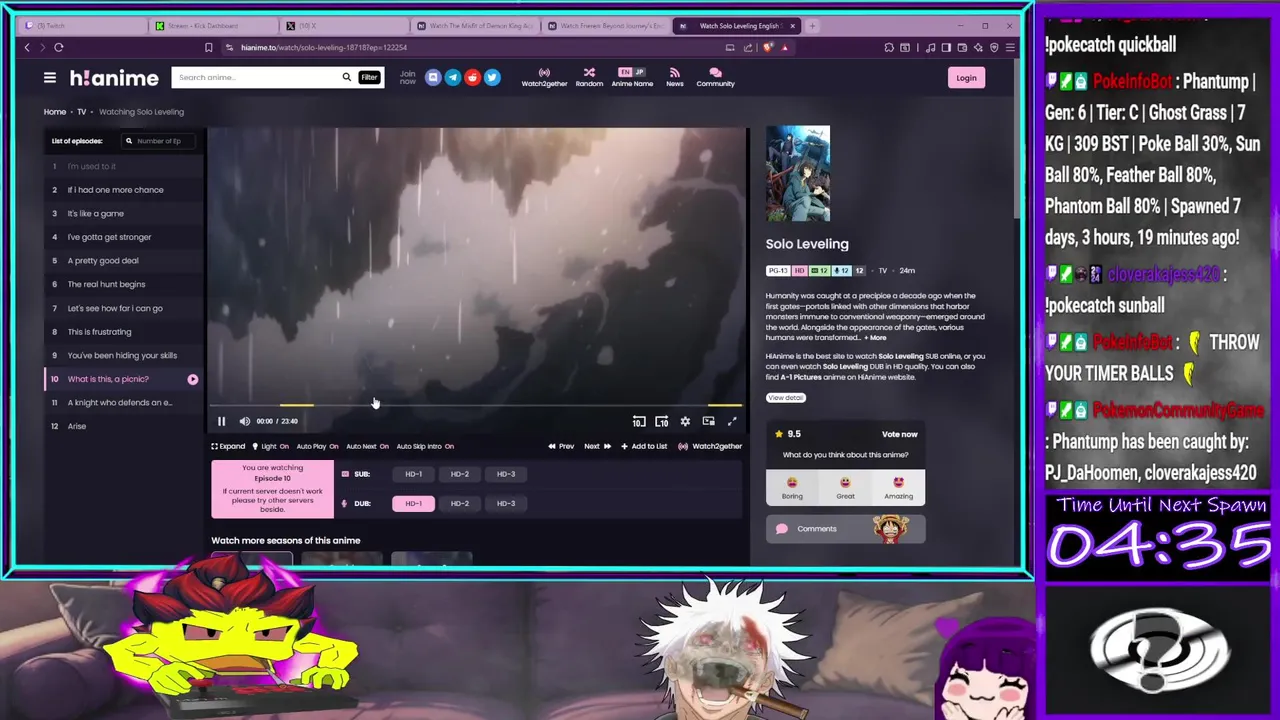1280x720 pixels.
Task: Click the browser address bar URL
Action: (x=324, y=47)
